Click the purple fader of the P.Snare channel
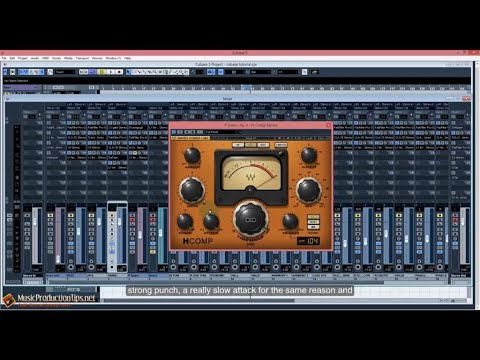Image resolution: width=480 pixels, height=360 pixels. point(140,235)
